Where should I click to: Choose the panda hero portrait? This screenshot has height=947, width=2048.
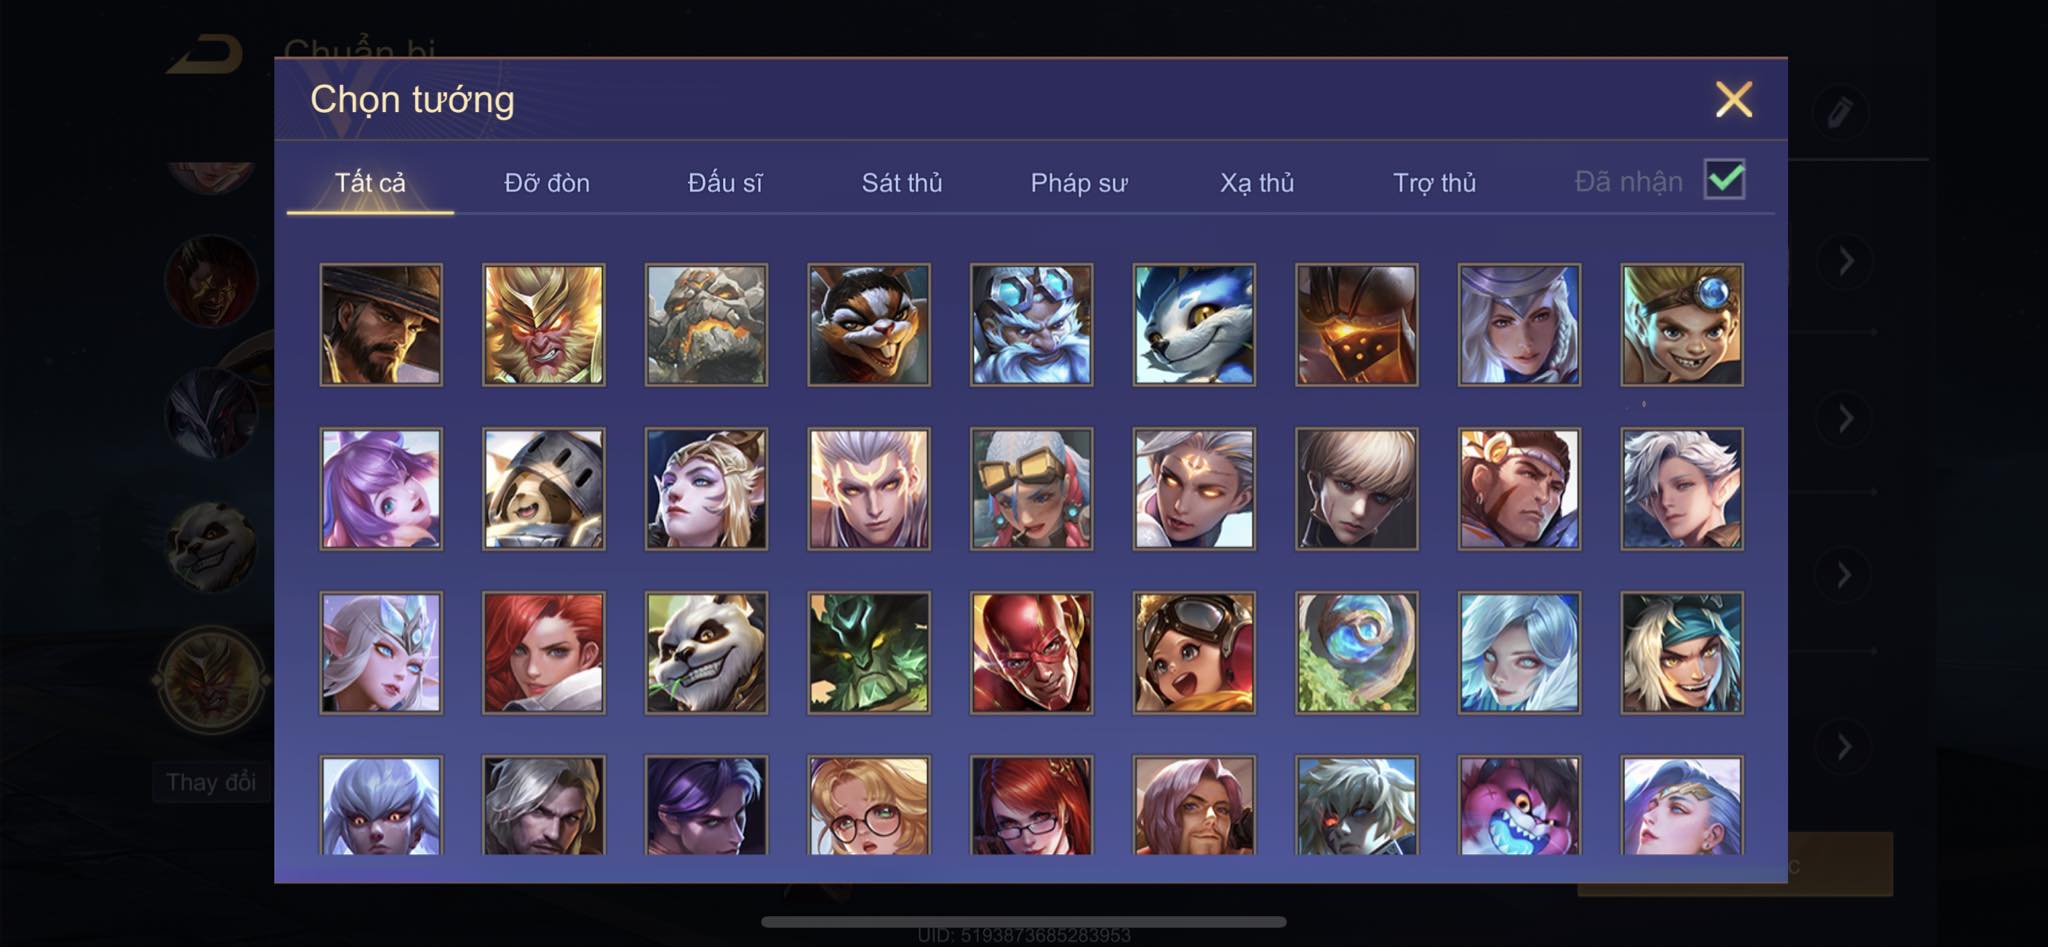(706, 652)
